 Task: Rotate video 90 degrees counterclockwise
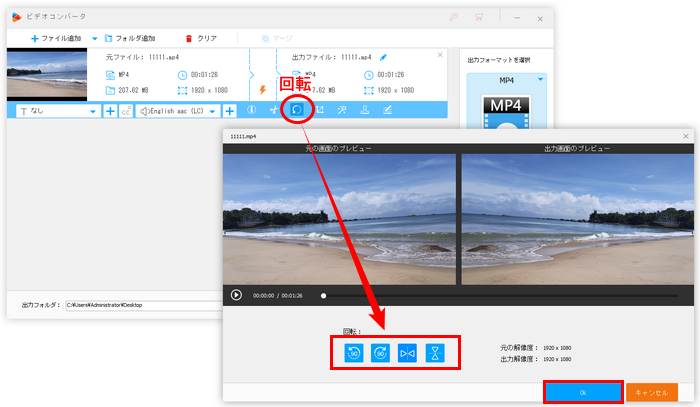[354, 353]
